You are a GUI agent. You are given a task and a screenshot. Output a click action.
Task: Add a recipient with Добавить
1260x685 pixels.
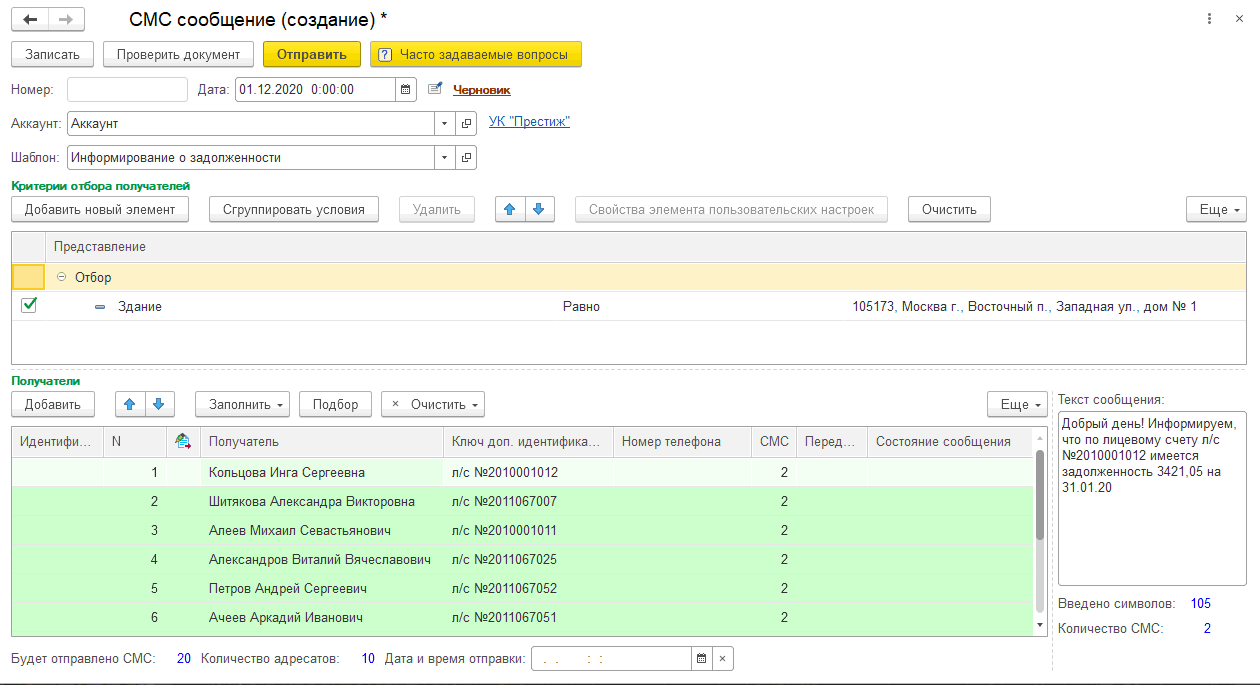[x=53, y=404]
